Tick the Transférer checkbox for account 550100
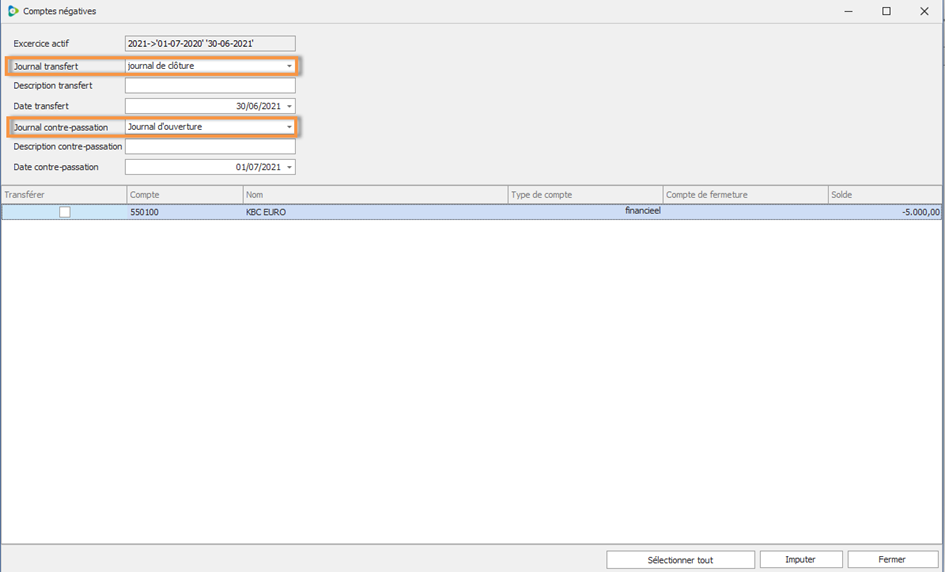This screenshot has height=572, width=945. (x=64, y=212)
